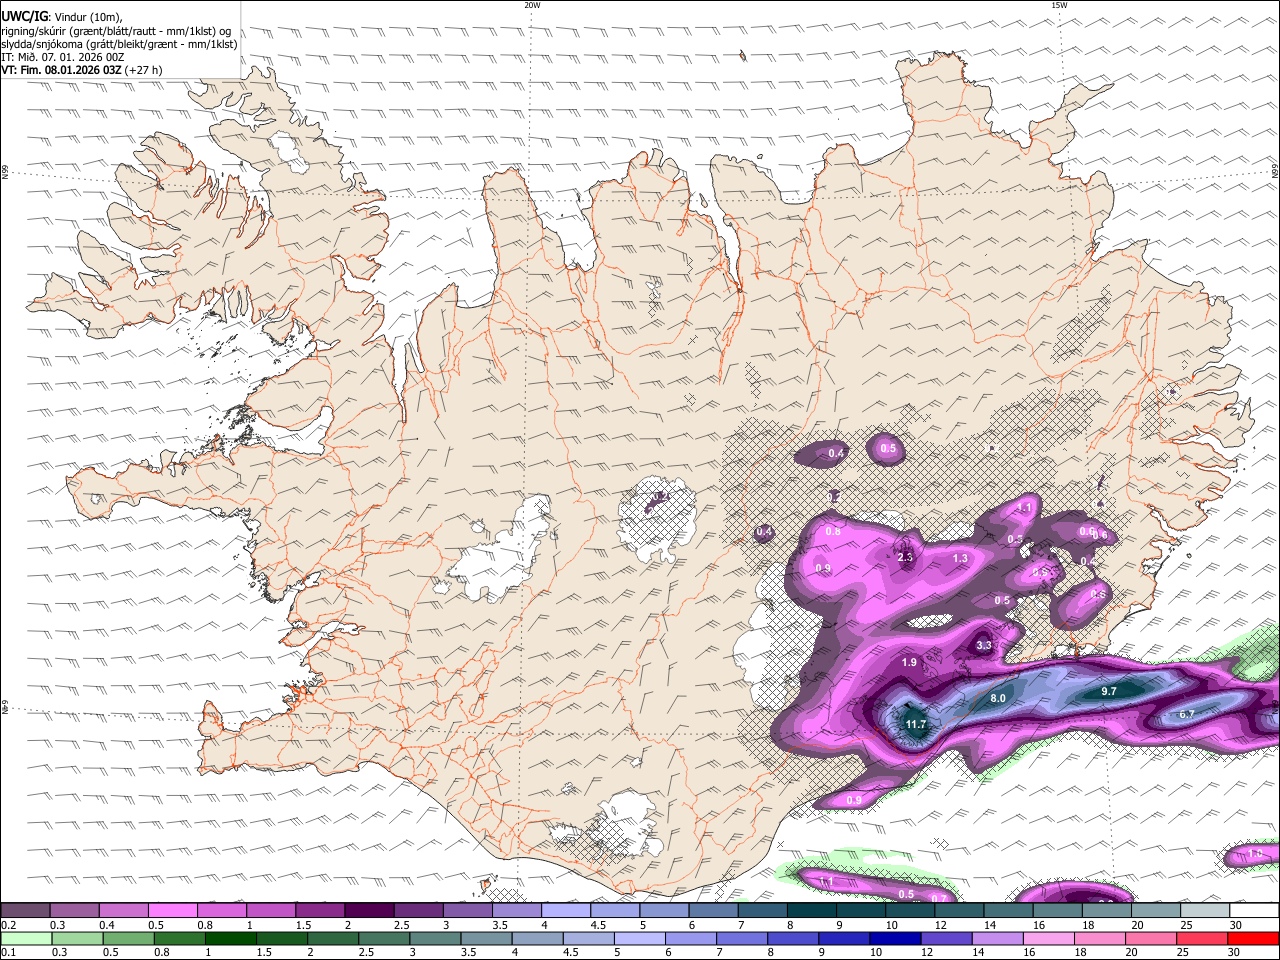Click the 3.3 precipitation value label
Screen dimensions: 1280x960
(x=984, y=645)
